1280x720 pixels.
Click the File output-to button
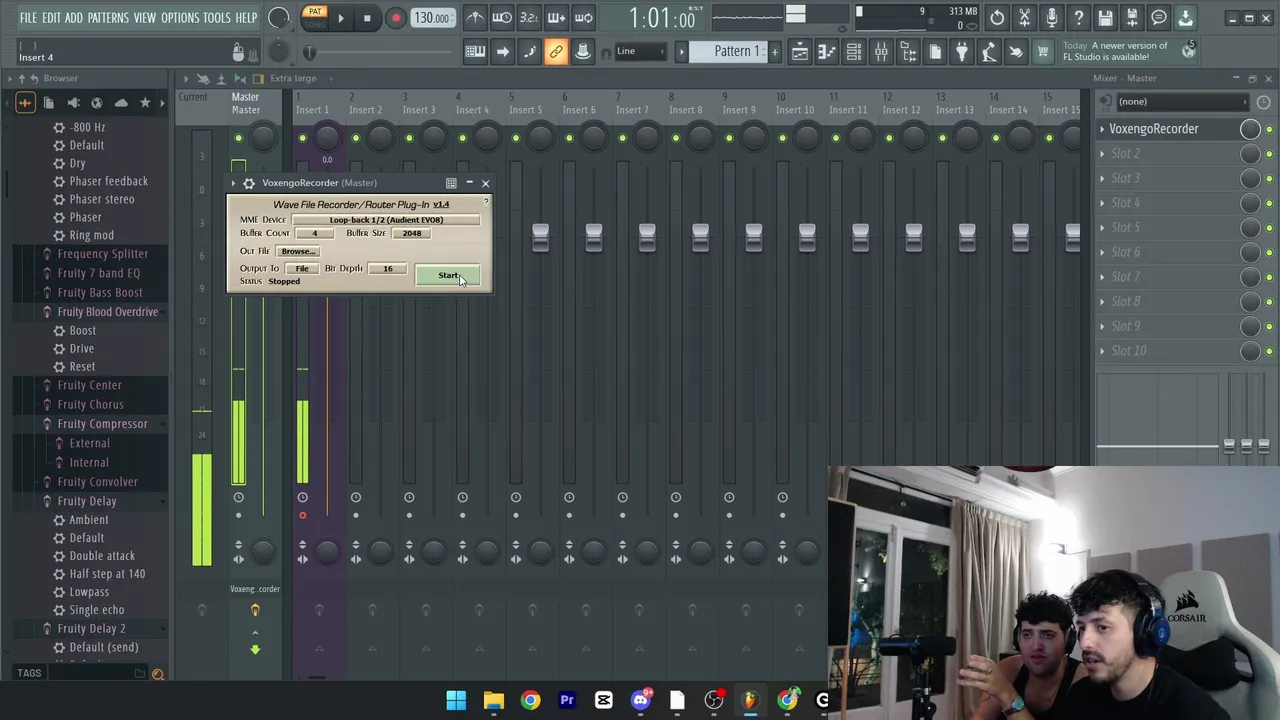pyautogui.click(x=302, y=268)
